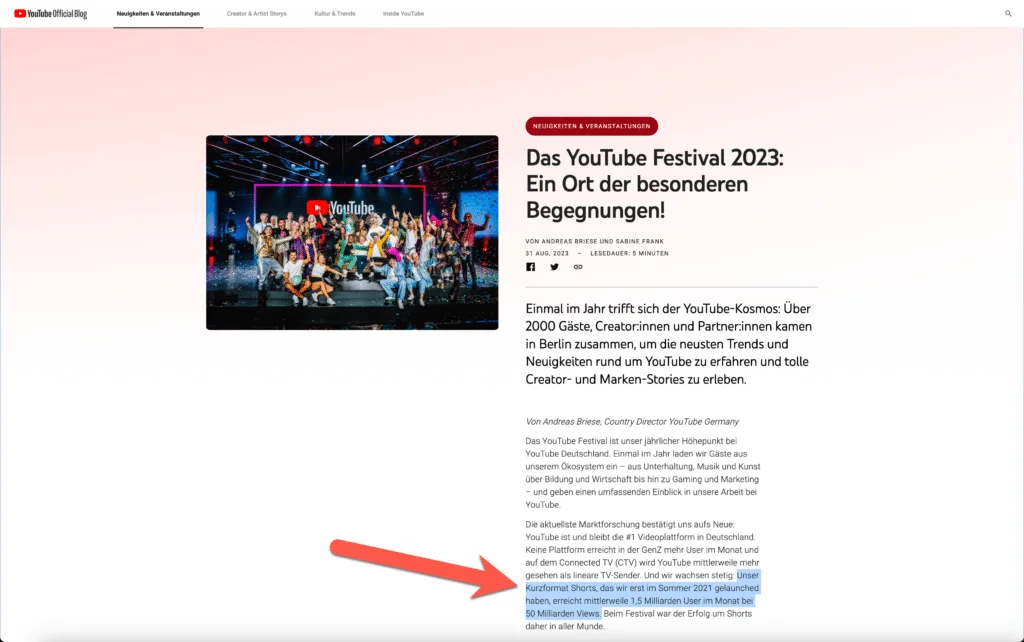Click the text Die aktuellste Marktforschung bestätigt
Screen dimensions: 1024x642
point(630,524)
